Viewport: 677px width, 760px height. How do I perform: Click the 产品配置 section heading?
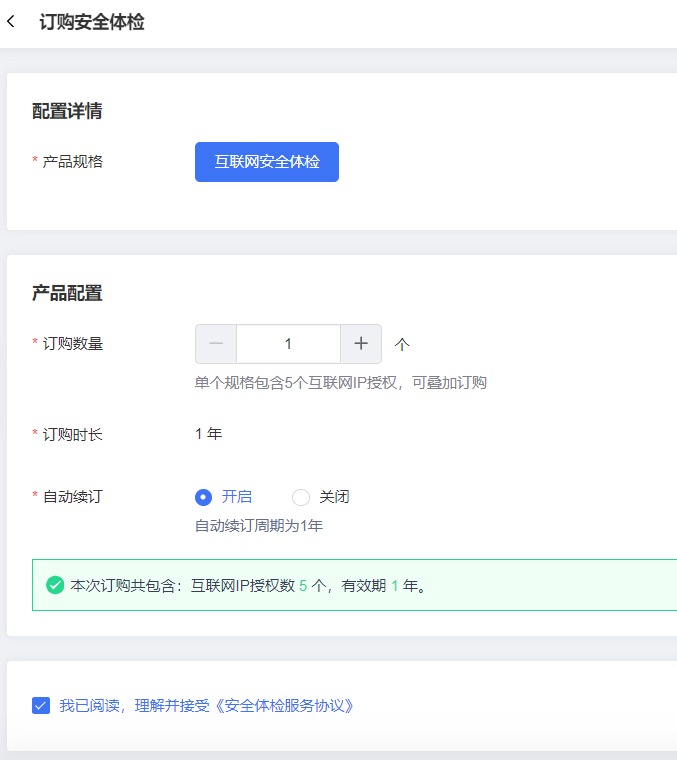67,293
